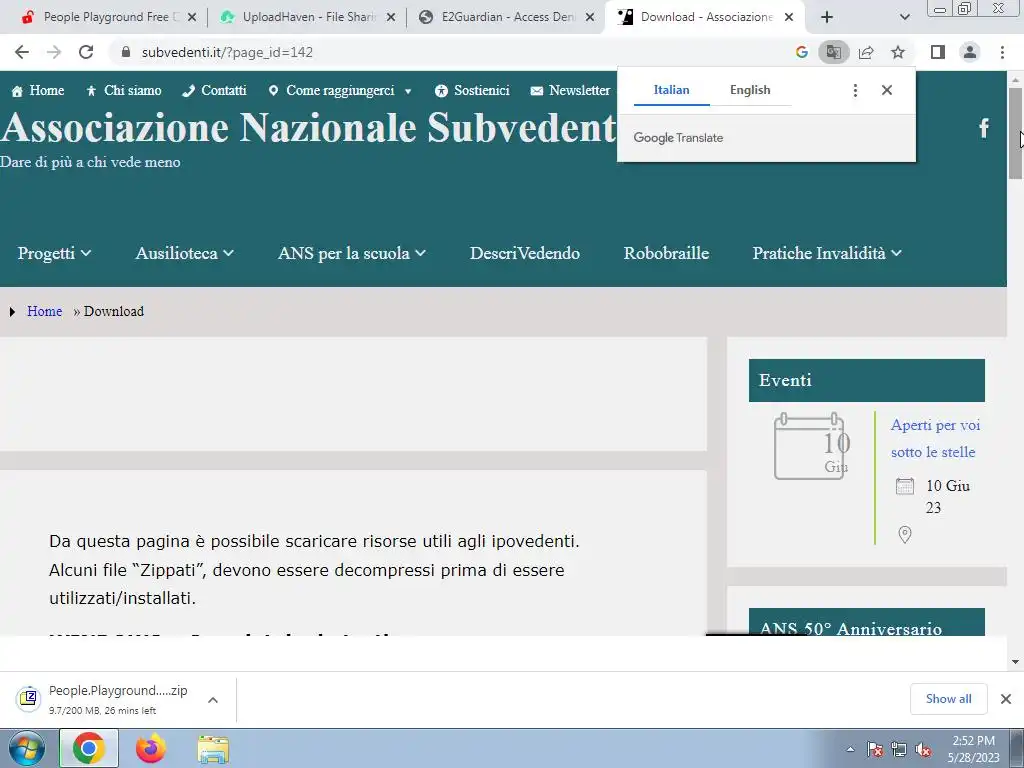This screenshot has width=1024, height=768.
Task: Close the People Playground tab
Action: pyautogui.click(x=192, y=17)
